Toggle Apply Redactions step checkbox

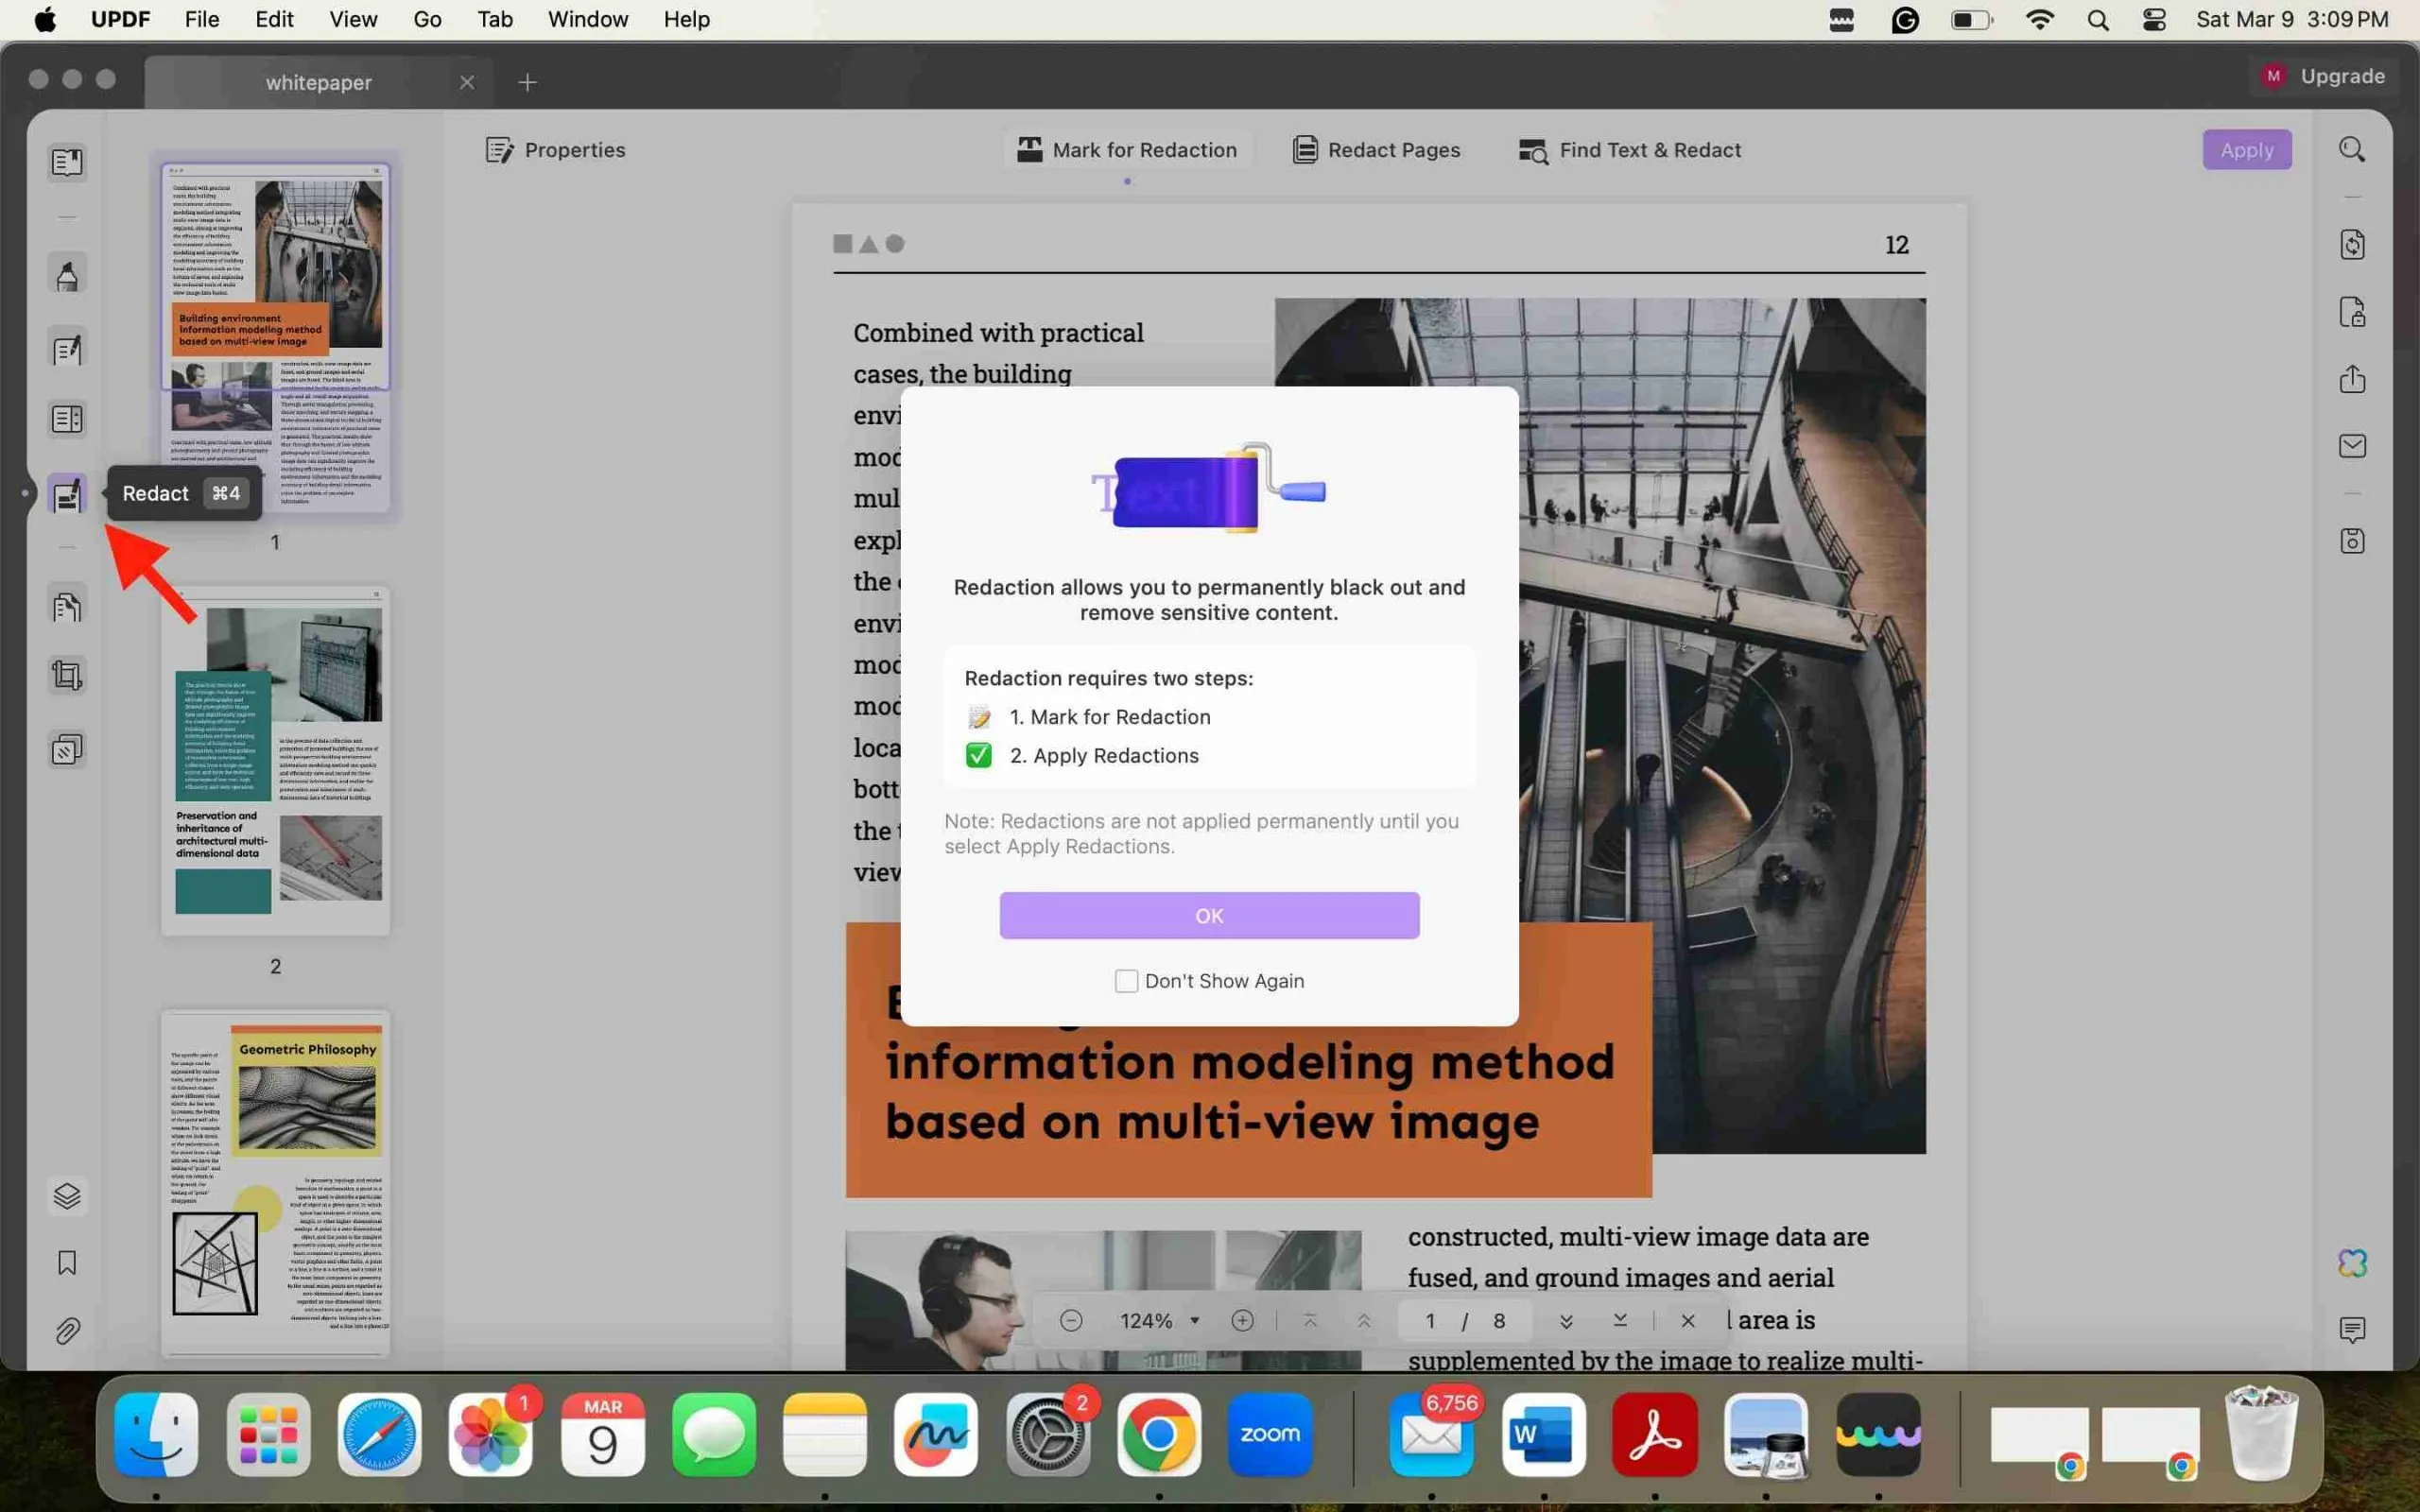pyautogui.click(x=977, y=754)
